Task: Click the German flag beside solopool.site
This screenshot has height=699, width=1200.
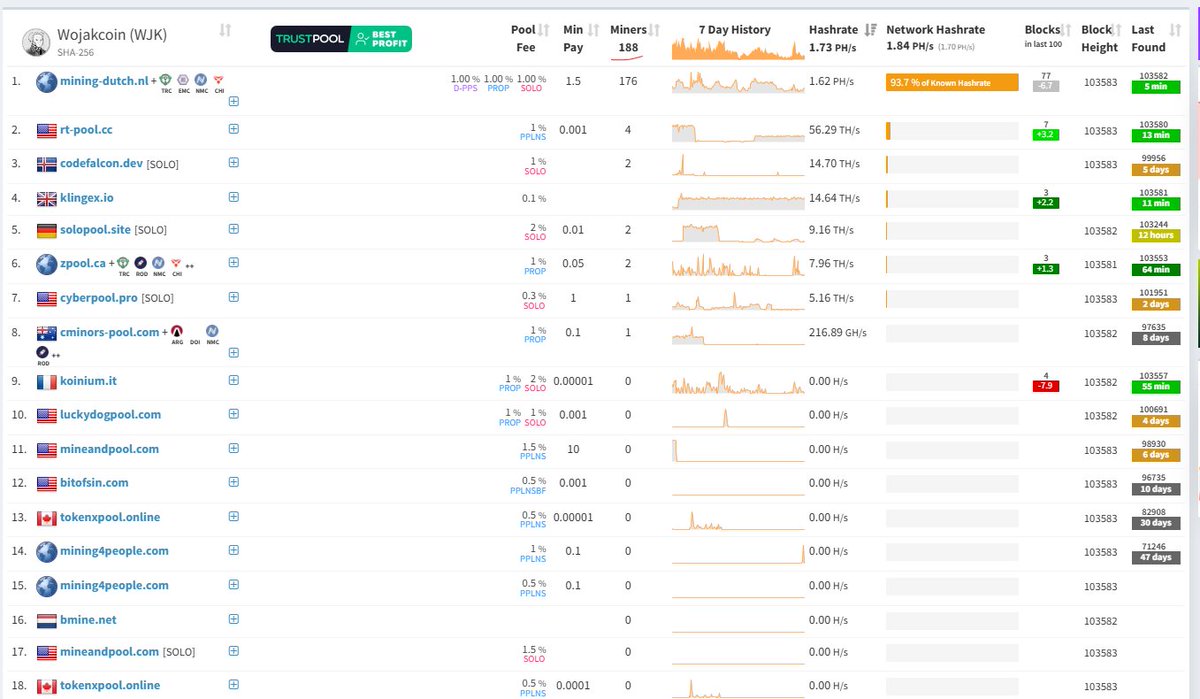Action: point(46,230)
